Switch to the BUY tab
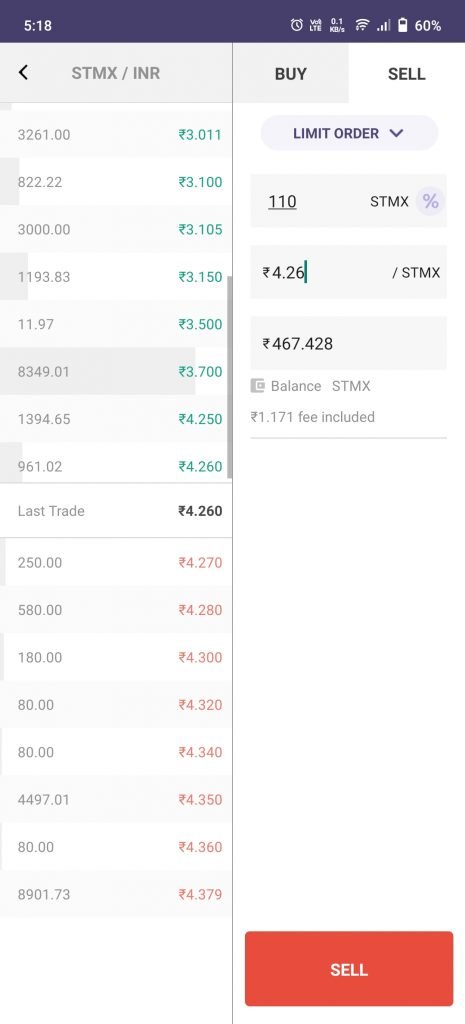 click(291, 73)
